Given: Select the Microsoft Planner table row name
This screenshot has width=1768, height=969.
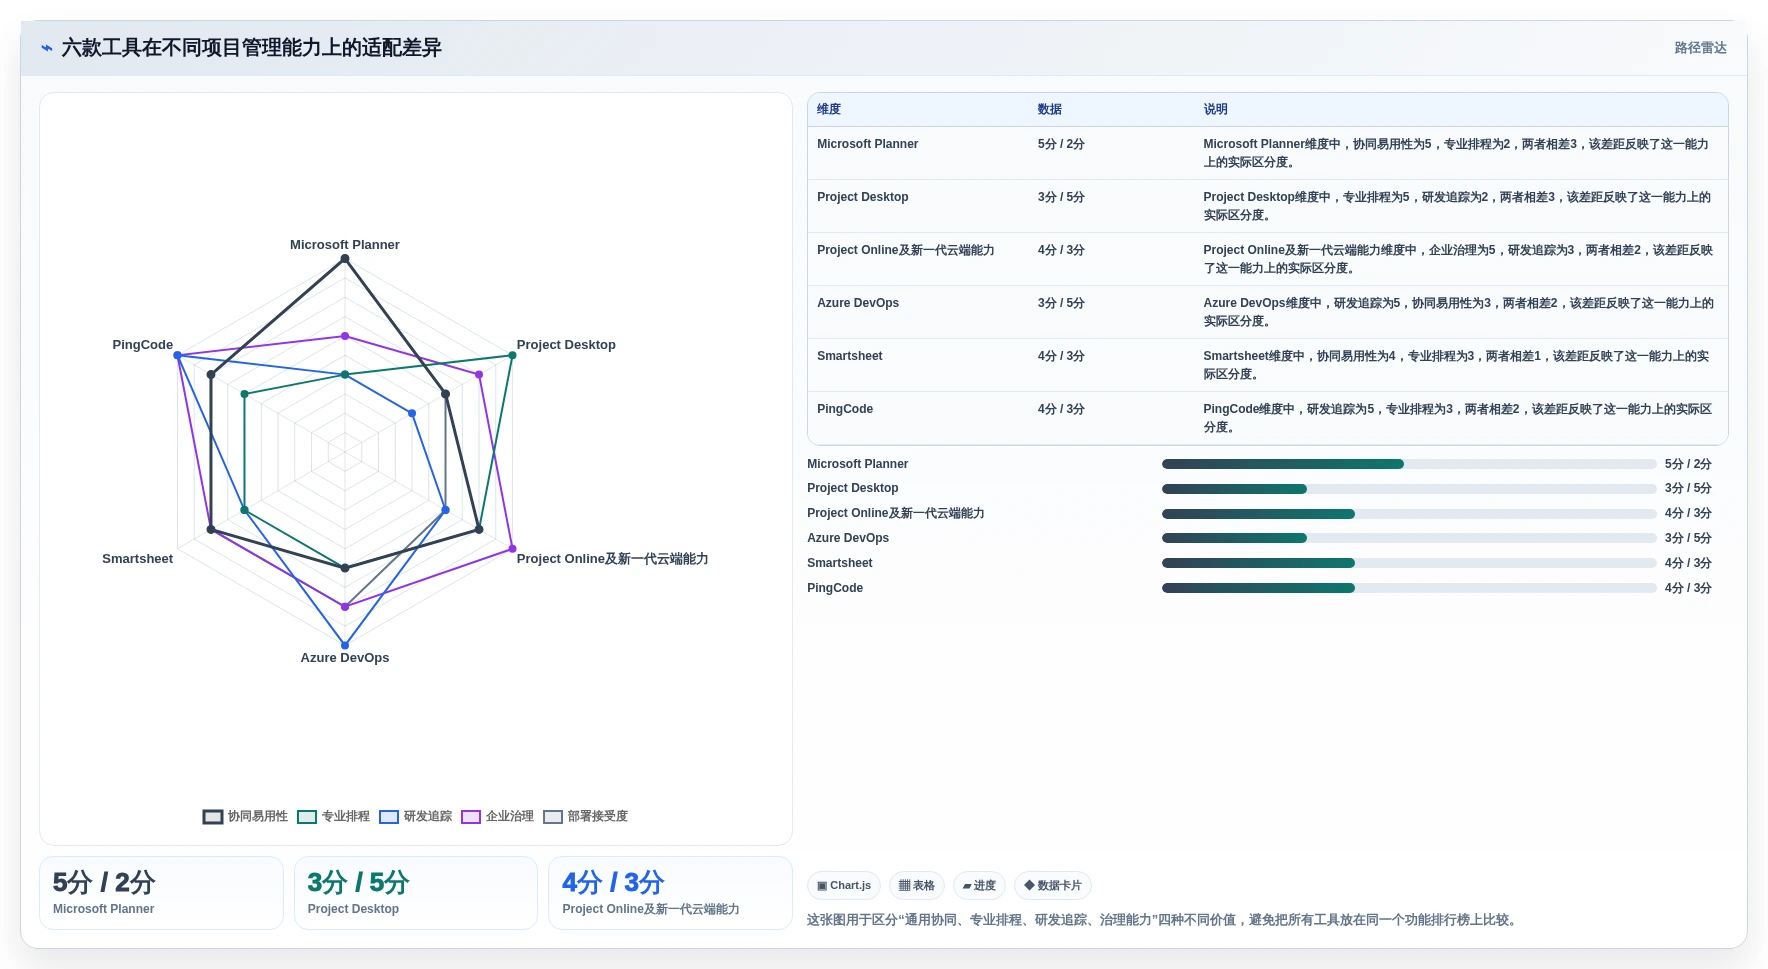Looking at the screenshot, I should [x=867, y=144].
